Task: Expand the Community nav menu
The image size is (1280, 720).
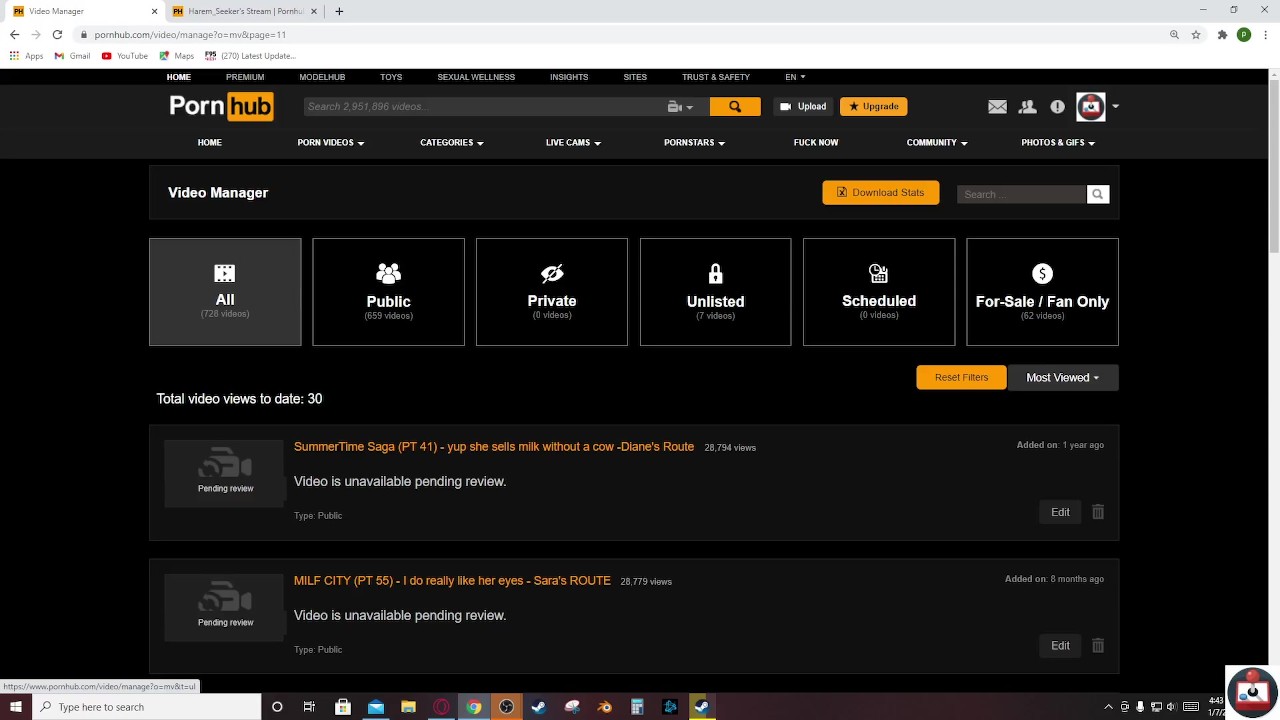Action: (937, 143)
